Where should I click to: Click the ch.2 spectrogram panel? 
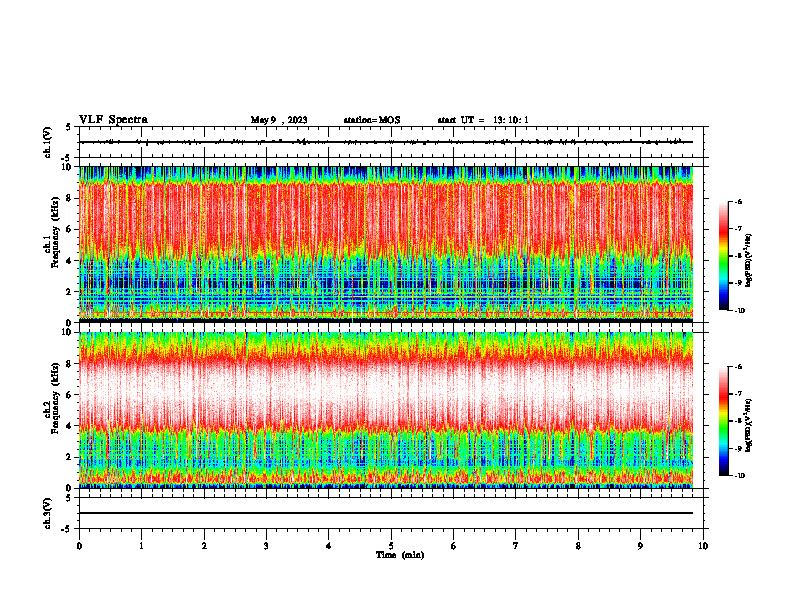click(386, 410)
